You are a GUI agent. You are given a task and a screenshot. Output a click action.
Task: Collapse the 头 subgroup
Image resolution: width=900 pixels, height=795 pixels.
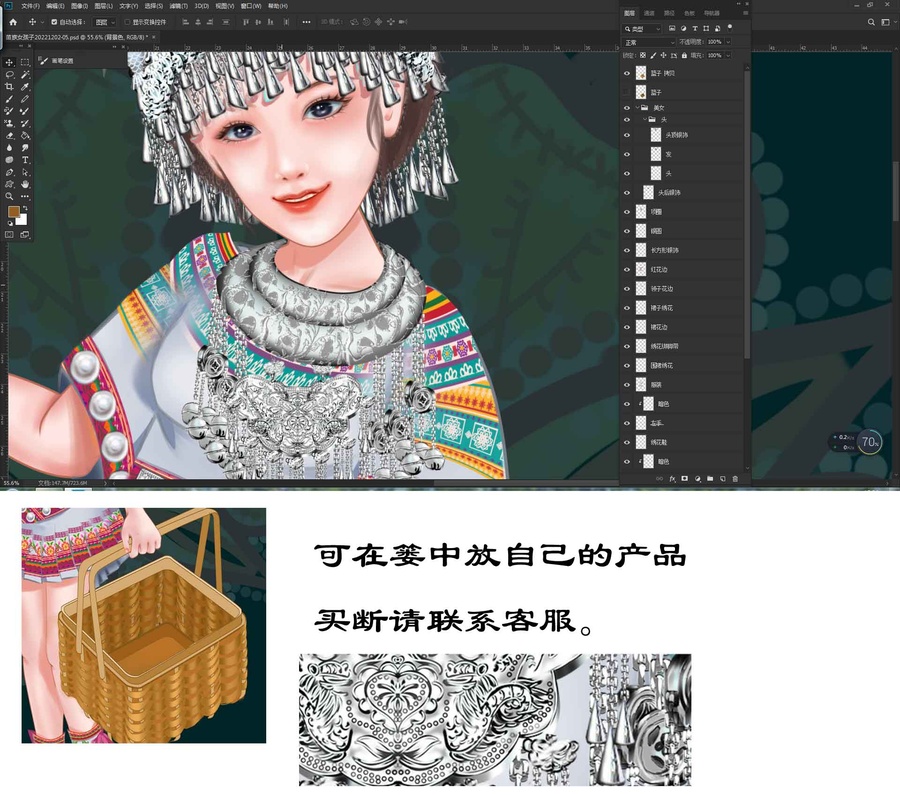click(645, 119)
